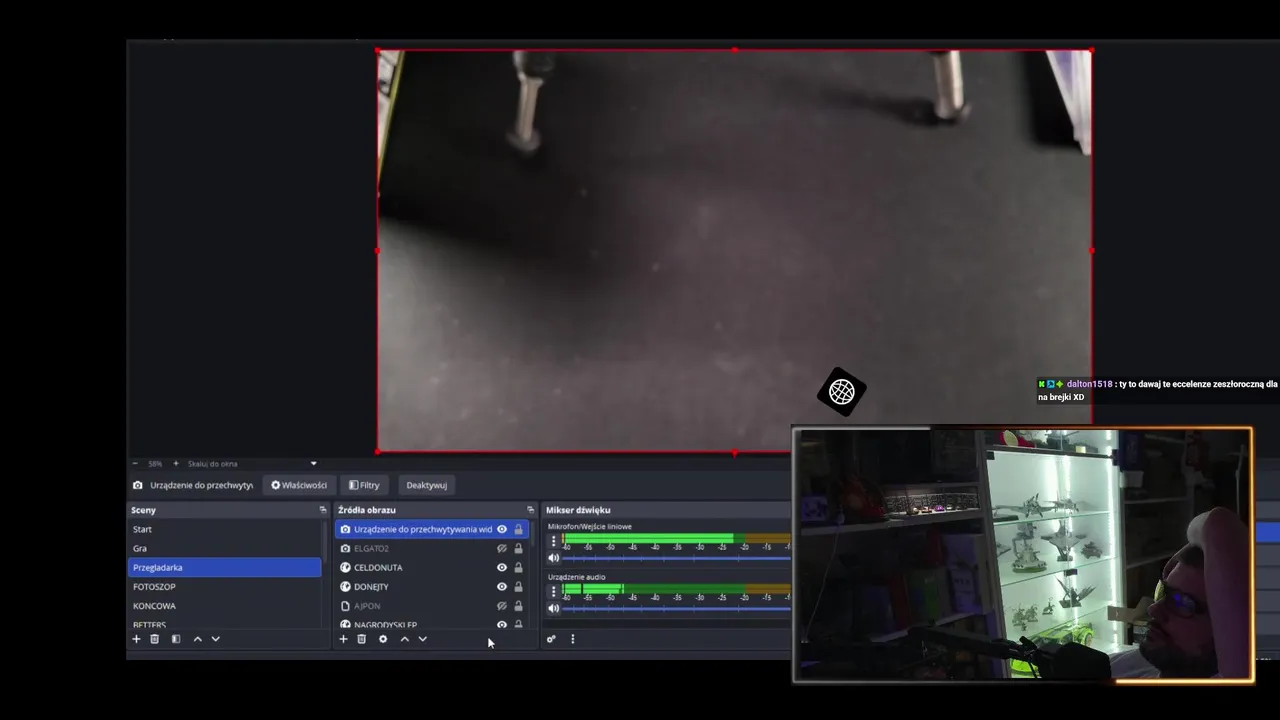
Task: Open scene filters icon in Sceny toolbar
Action: (176, 639)
